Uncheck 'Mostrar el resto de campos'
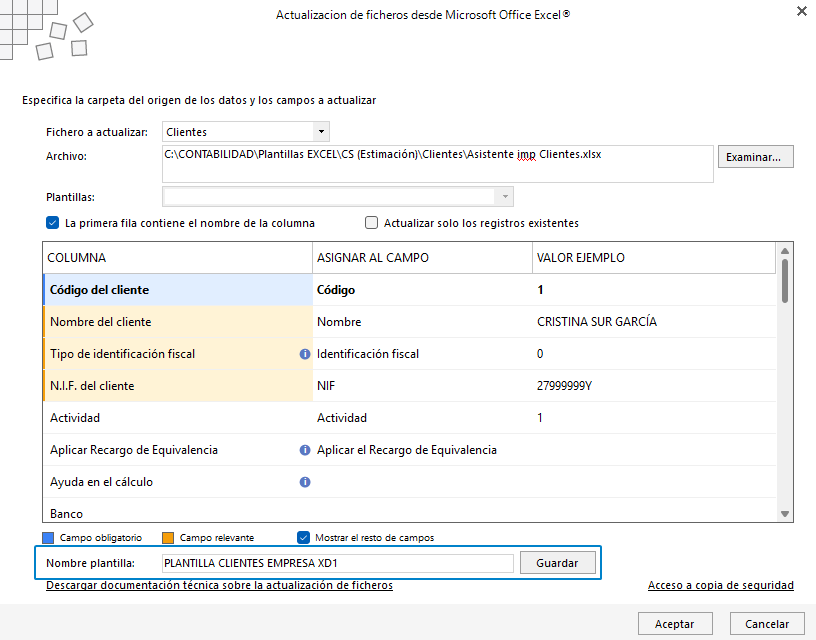Image resolution: width=816 pixels, height=640 pixels. pyautogui.click(x=303, y=537)
